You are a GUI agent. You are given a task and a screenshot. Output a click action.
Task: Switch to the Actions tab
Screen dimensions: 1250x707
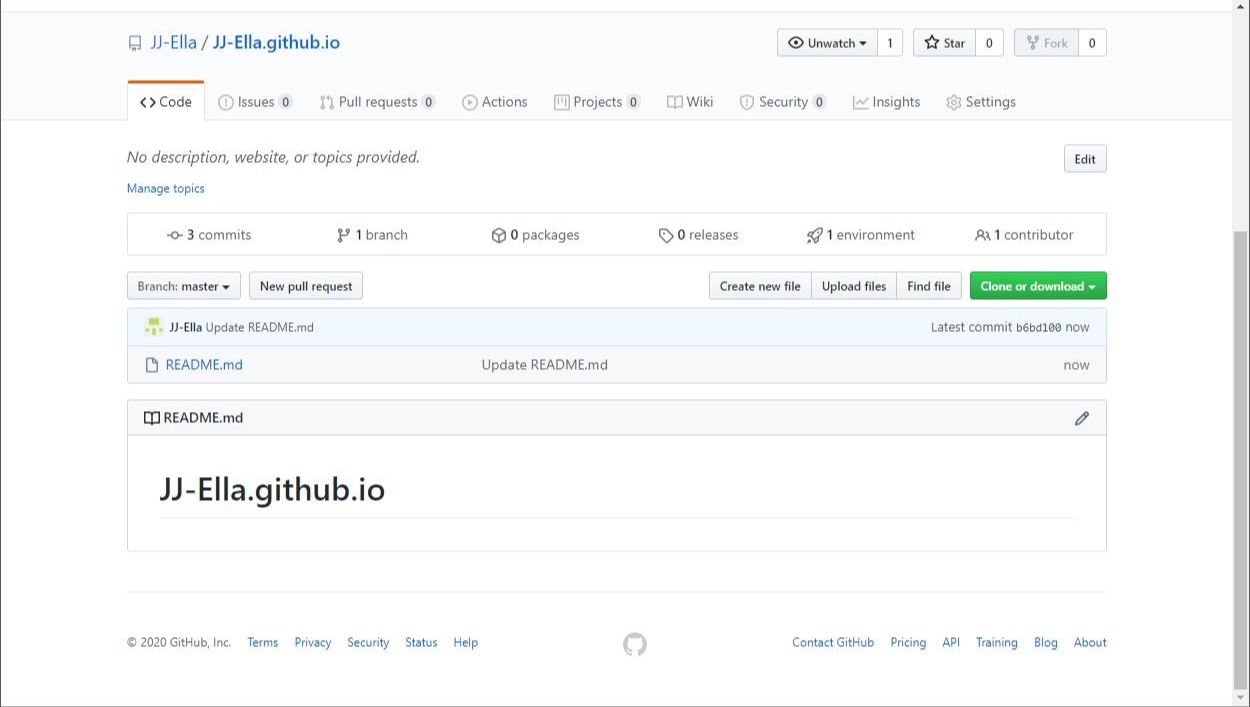pyautogui.click(x=495, y=102)
